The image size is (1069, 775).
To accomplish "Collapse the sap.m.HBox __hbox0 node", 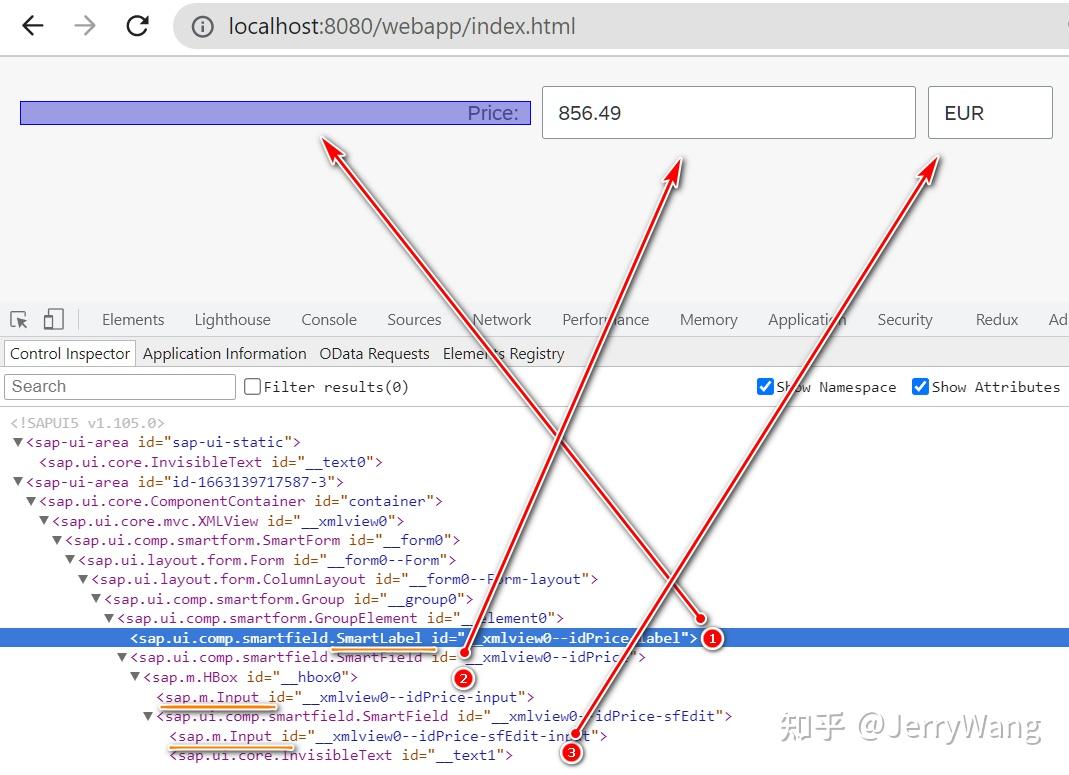I will click(135, 677).
